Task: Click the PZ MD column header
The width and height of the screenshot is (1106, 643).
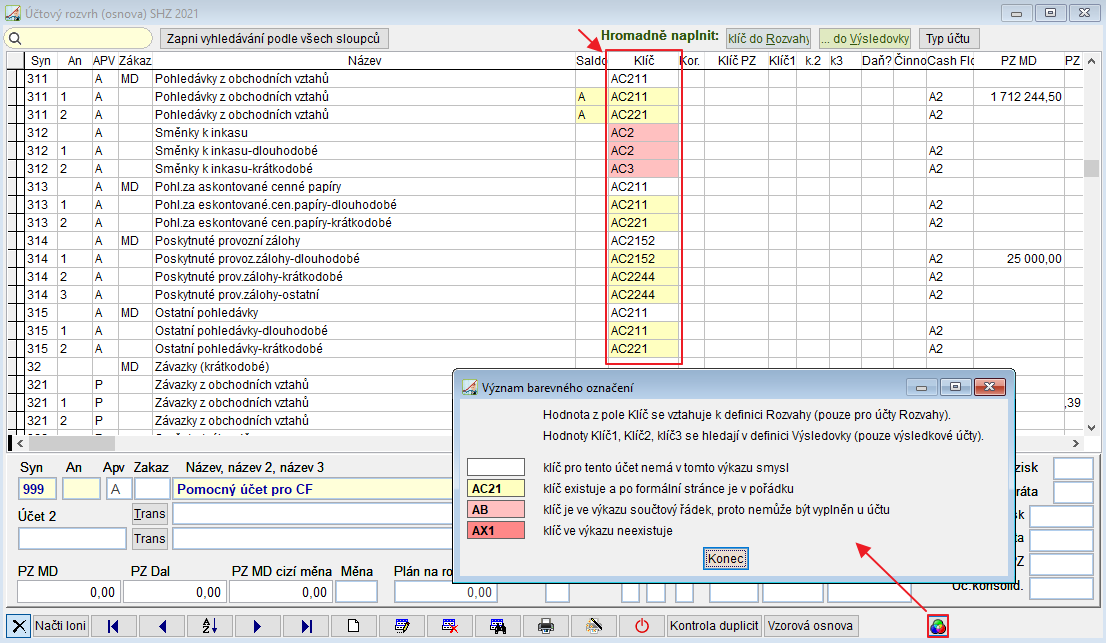Action: pyautogui.click(x=1019, y=61)
